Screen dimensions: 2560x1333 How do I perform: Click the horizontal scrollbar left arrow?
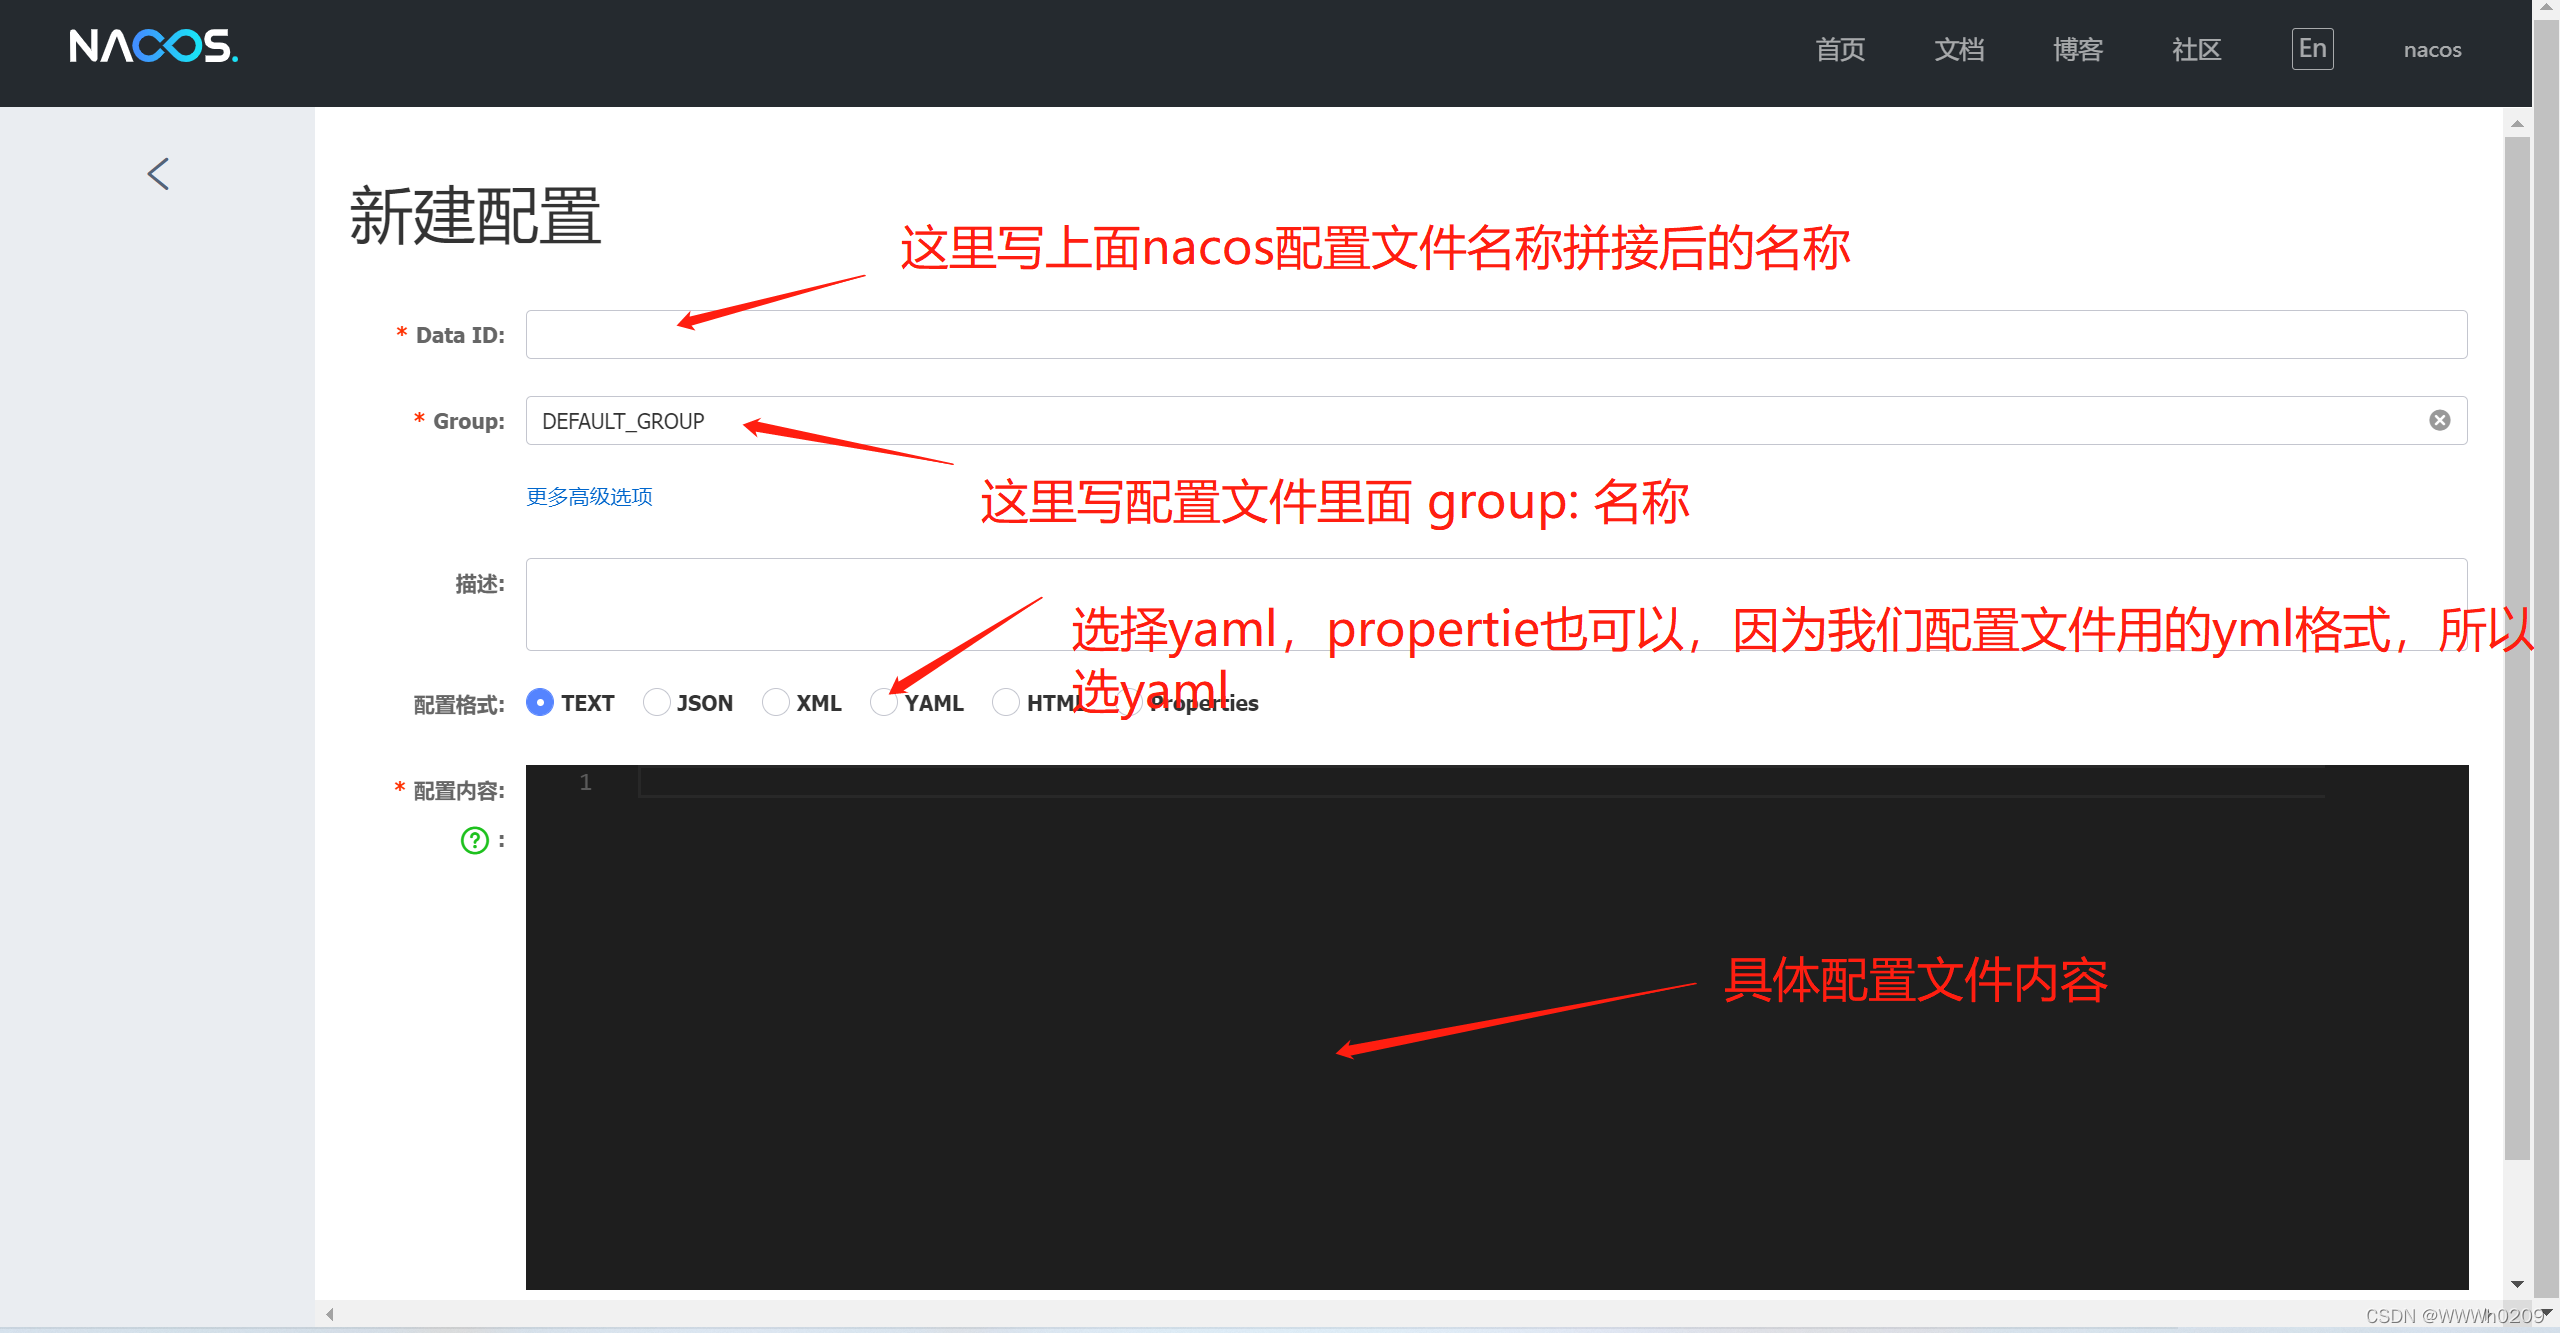330,1314
